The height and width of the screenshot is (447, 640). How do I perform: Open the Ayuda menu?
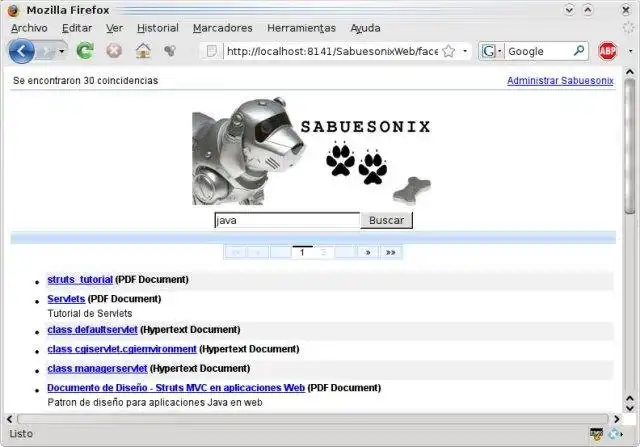click(x=365, y=28)
